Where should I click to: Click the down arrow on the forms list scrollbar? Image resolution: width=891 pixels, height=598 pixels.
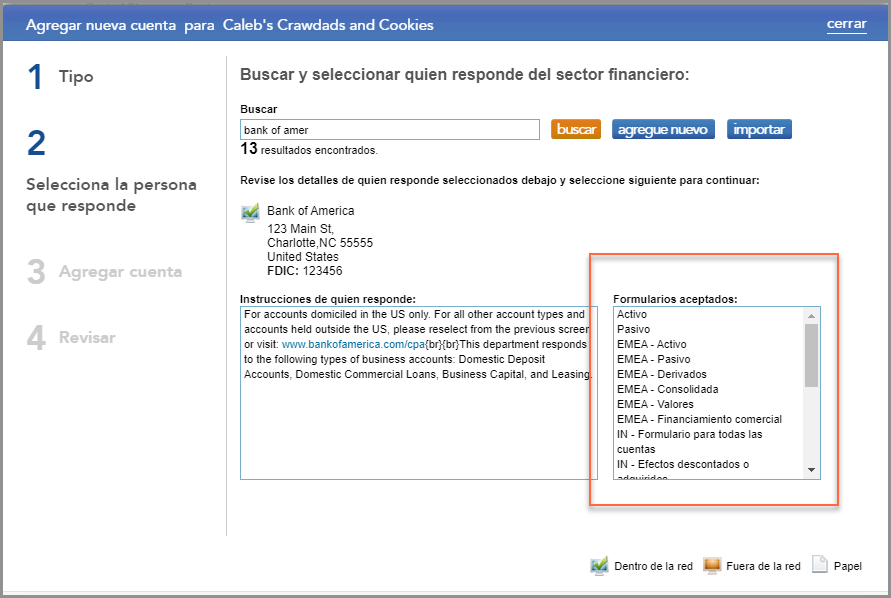point(812,470)
